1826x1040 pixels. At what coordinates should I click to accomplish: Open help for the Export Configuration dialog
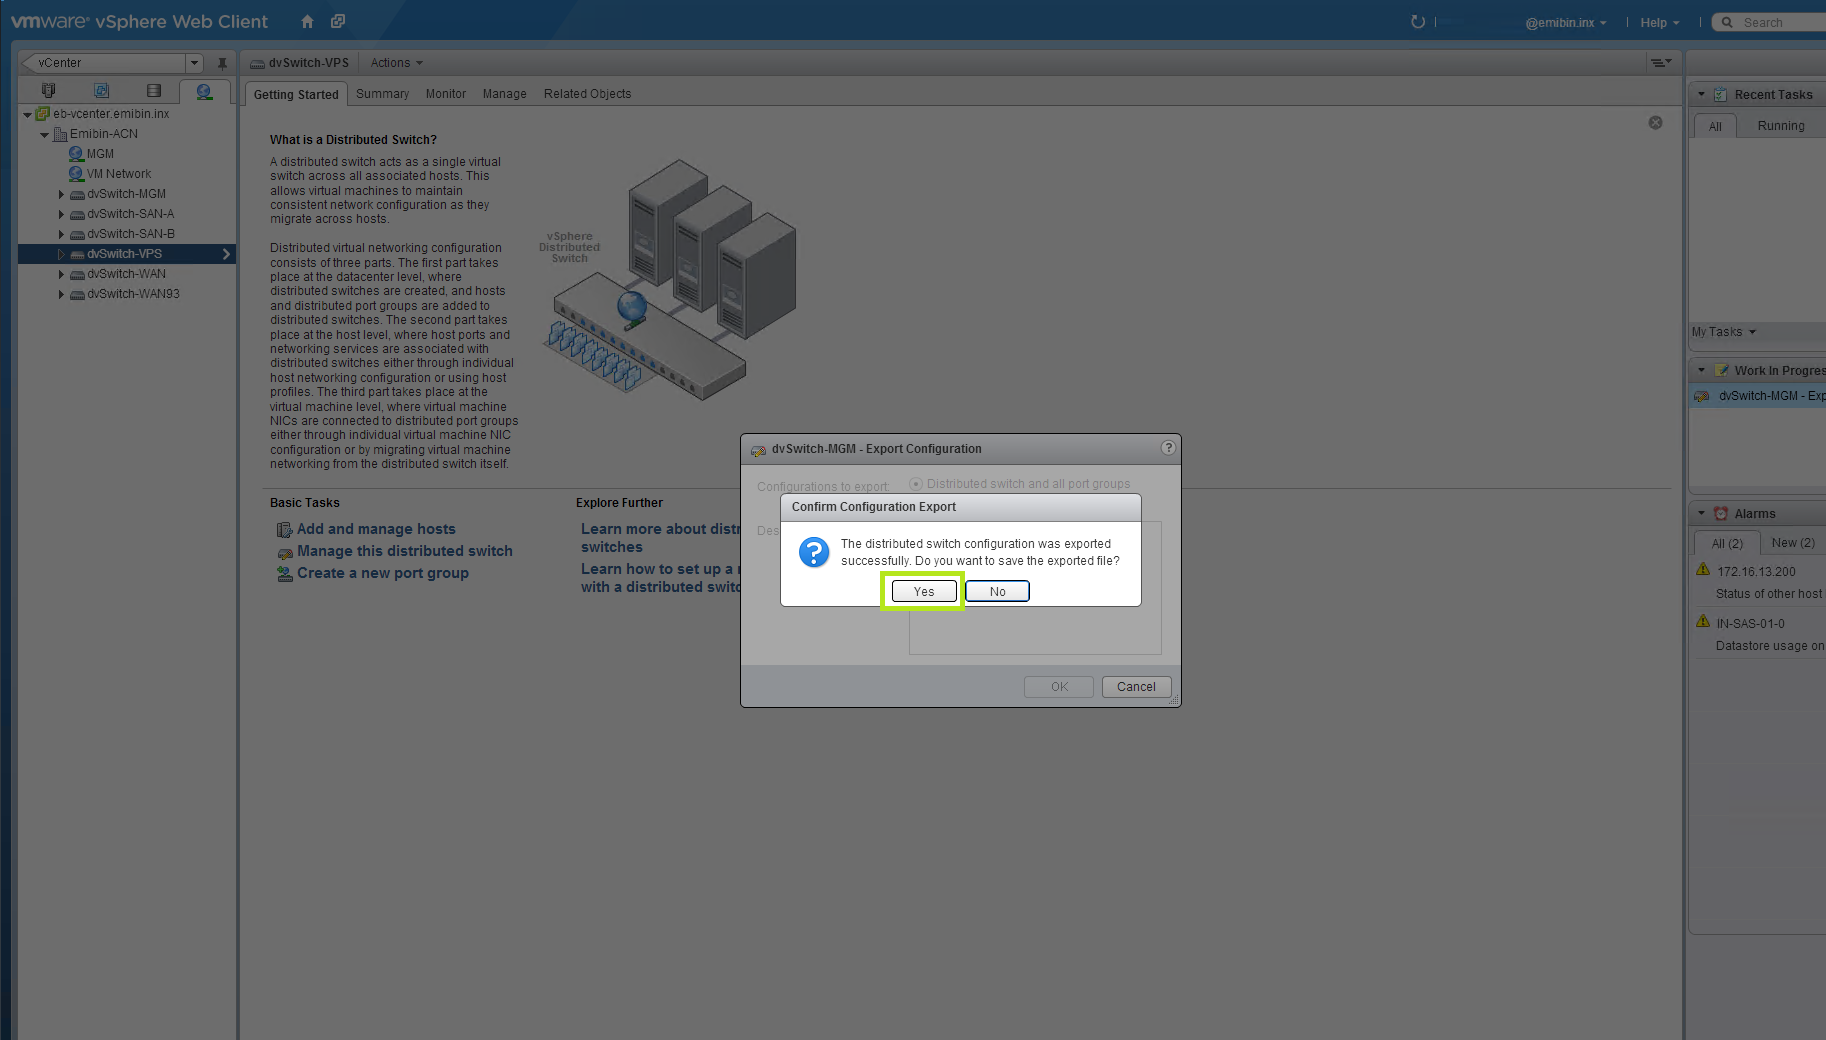(x=1168, y=448)
